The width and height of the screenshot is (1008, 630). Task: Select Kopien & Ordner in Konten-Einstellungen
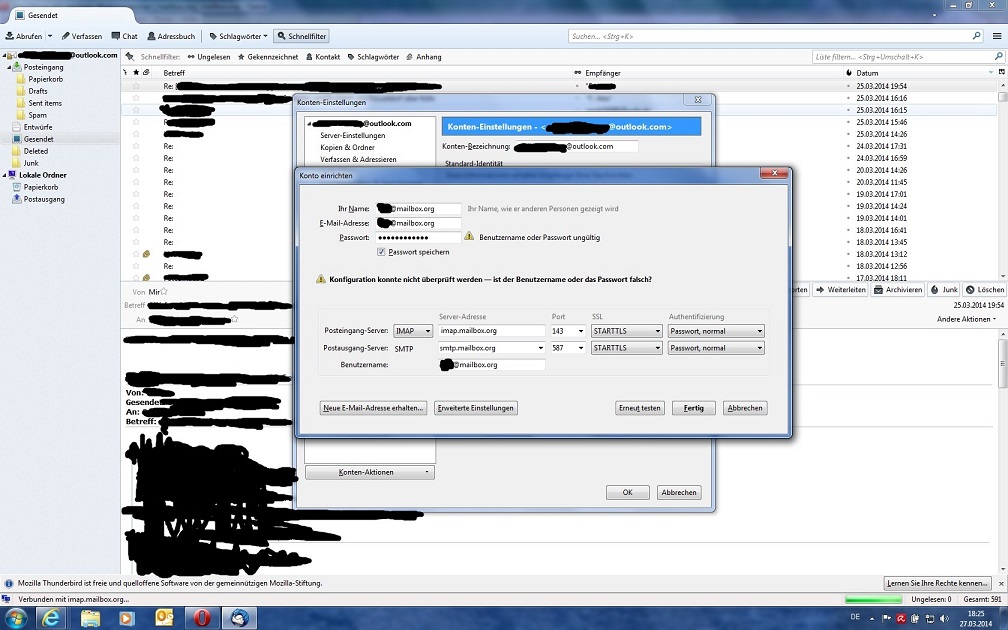(347, 147)
